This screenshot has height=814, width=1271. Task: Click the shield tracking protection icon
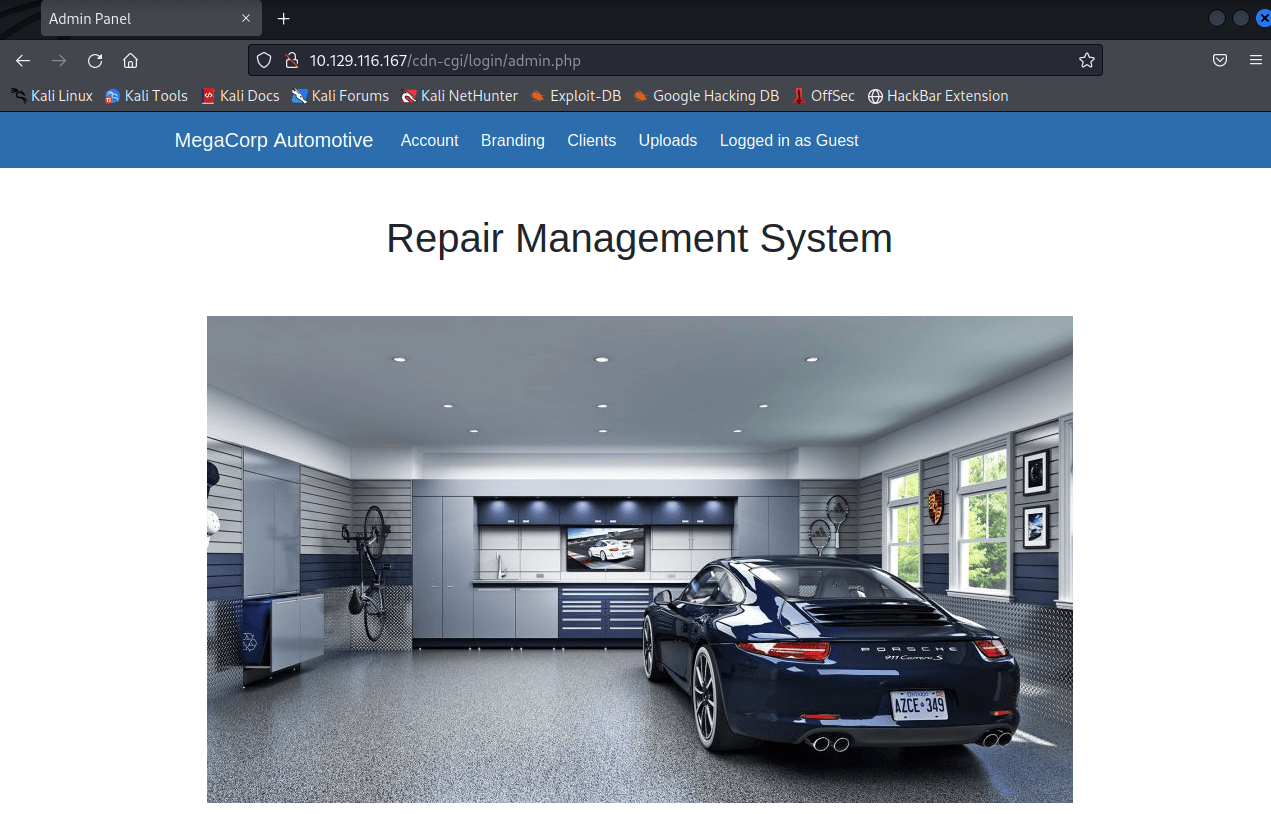click(x=264, y=61)
